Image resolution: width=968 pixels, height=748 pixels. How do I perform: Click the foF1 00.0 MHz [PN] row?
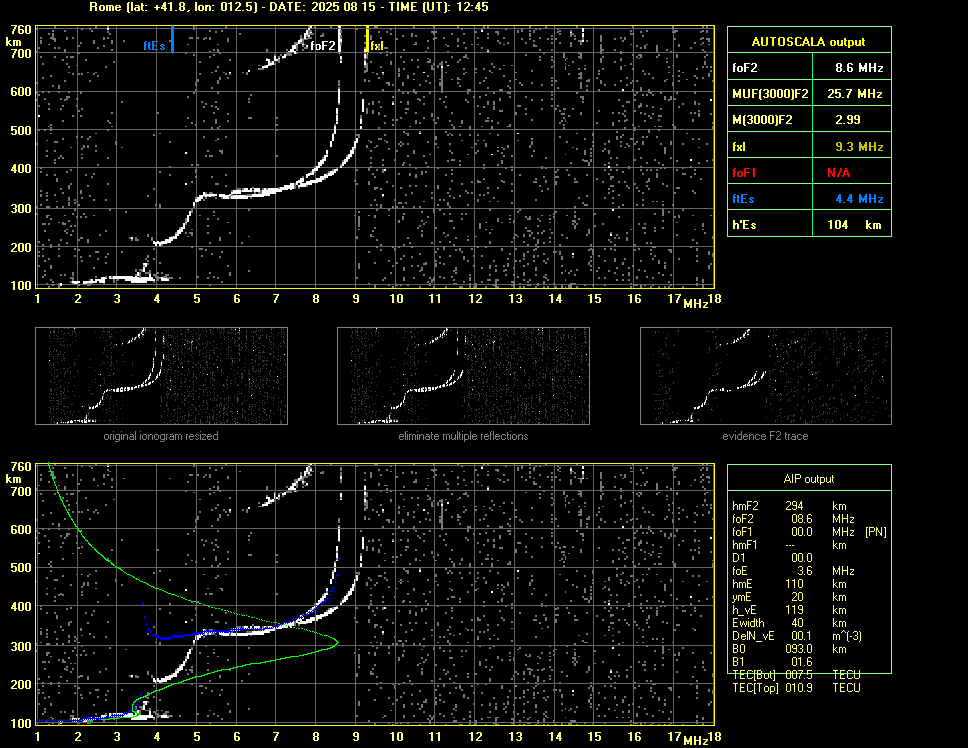[809, 531]
